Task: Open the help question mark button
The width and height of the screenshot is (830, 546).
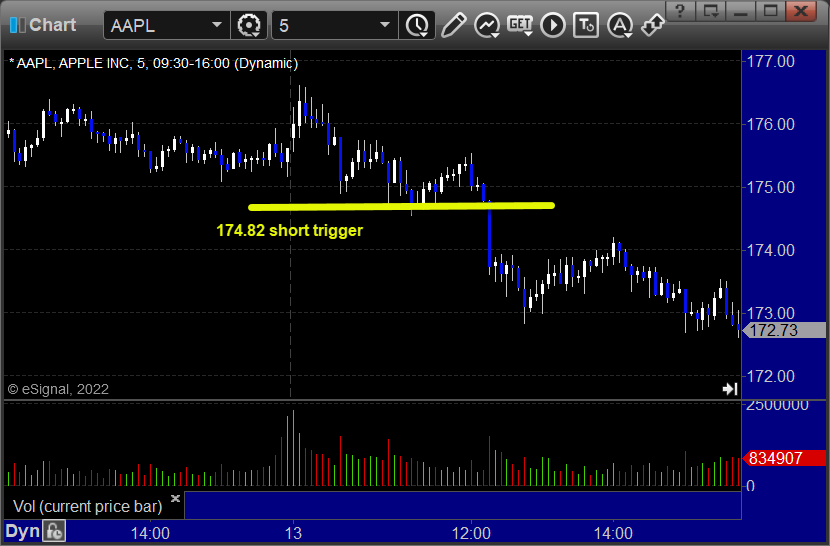Action: click(680, 11)
